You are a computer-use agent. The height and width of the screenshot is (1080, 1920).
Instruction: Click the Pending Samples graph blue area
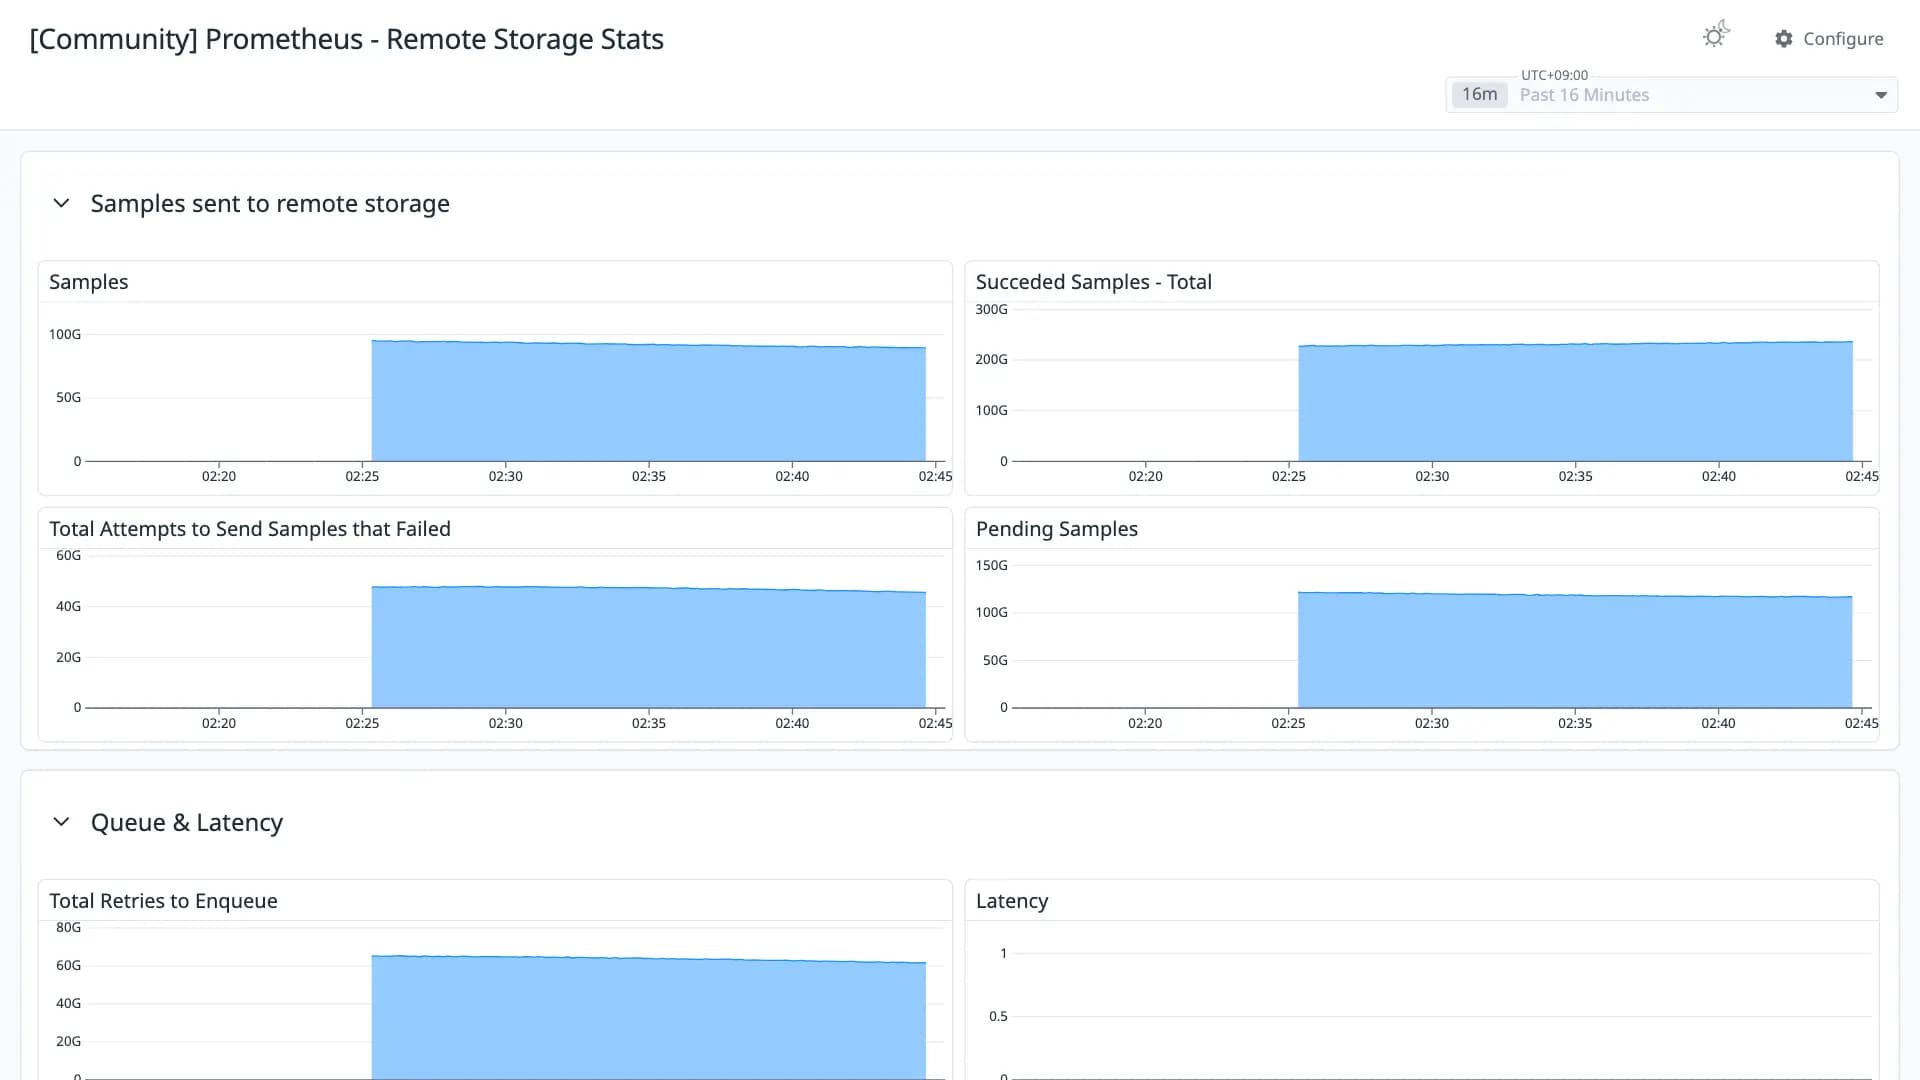1575,652
